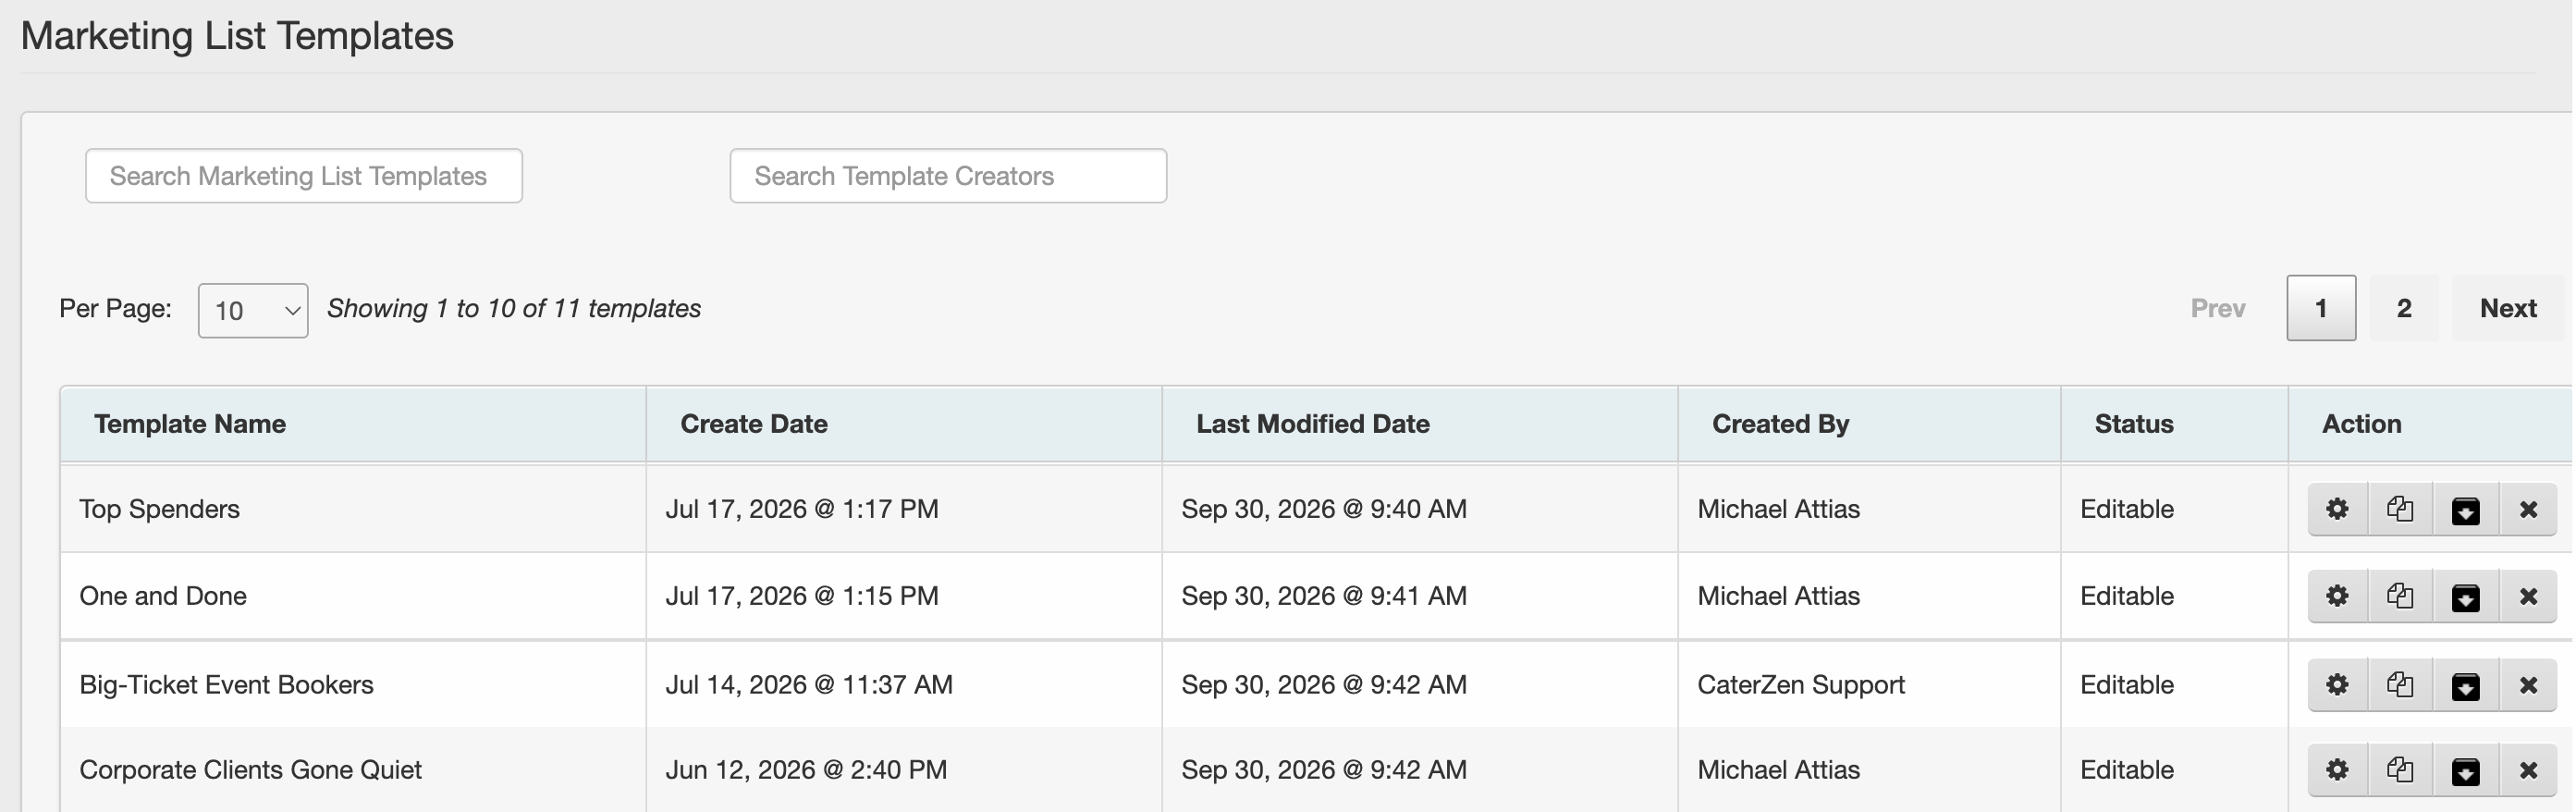Archive the Top Spenders template
Screen dimensions: 2576x812
[x=2465, y=509]
